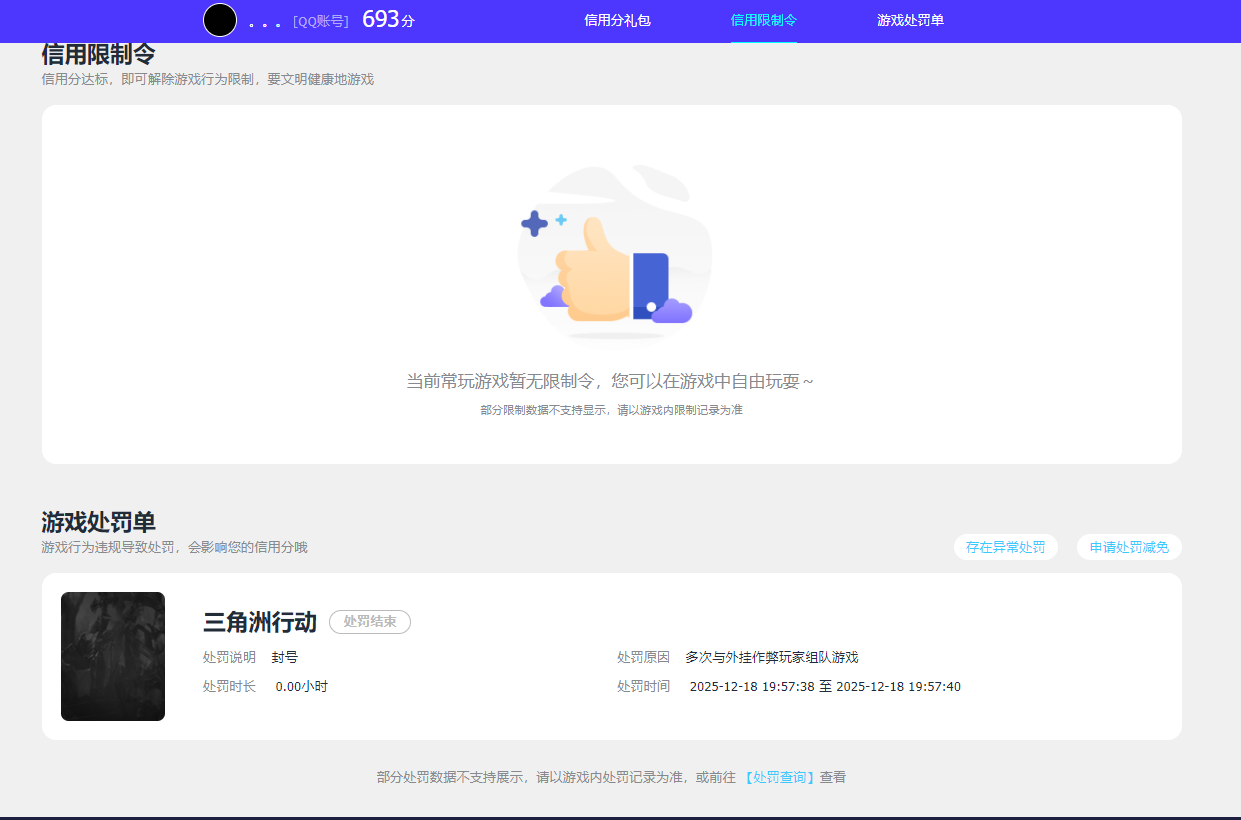Select the 三角洲行动 game cover image
This screenshot has width=1241, height=820.
(x=112, y=656)
